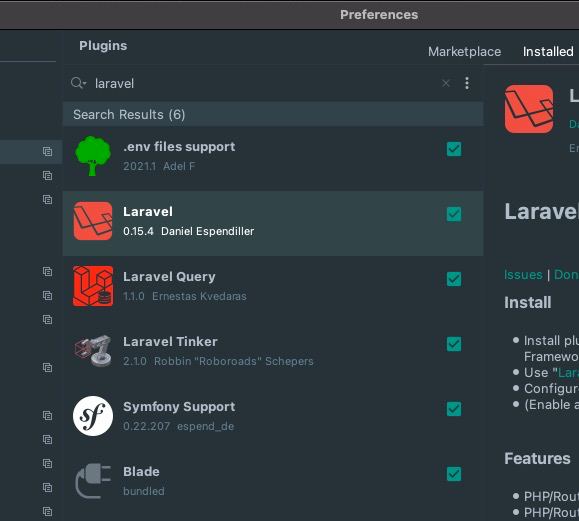Image resolution: width=579 pixels, height=521 pixels.
Task: Click the red Laravel plugin icon in list
Action: click(x=93, y=221)
